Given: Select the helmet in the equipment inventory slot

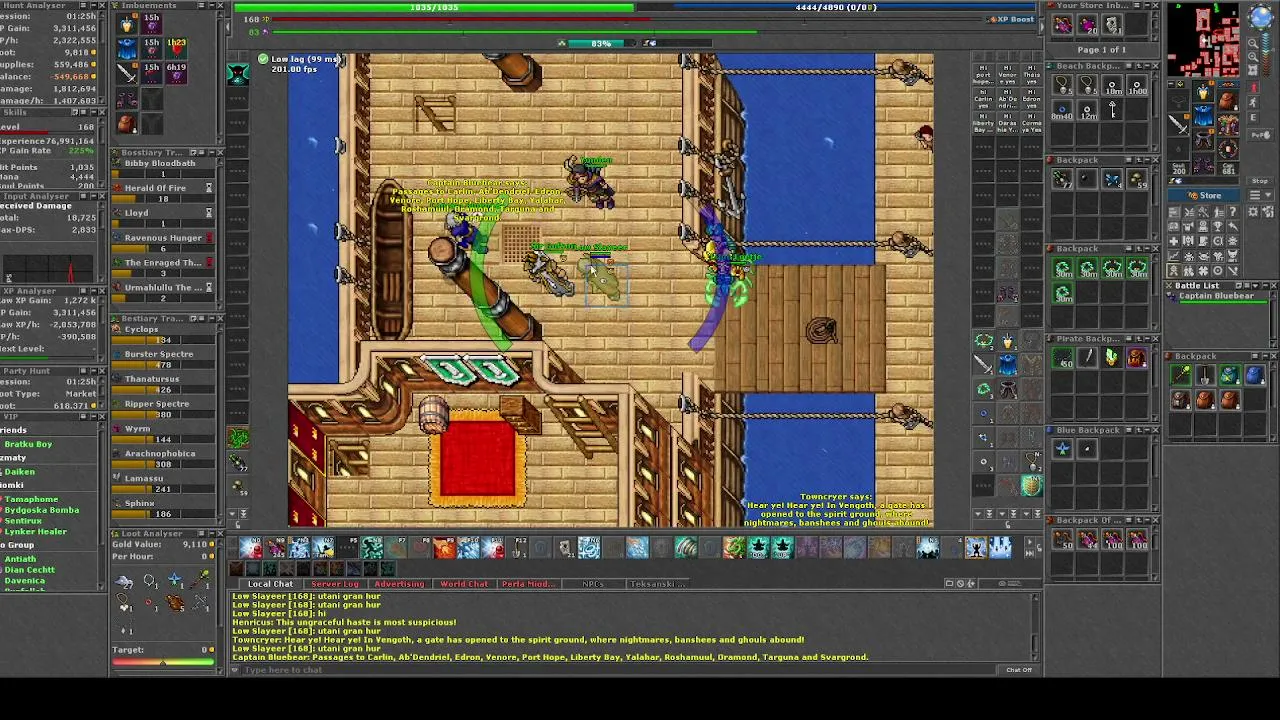Looking at the screenshot, I should (1204, 93).
